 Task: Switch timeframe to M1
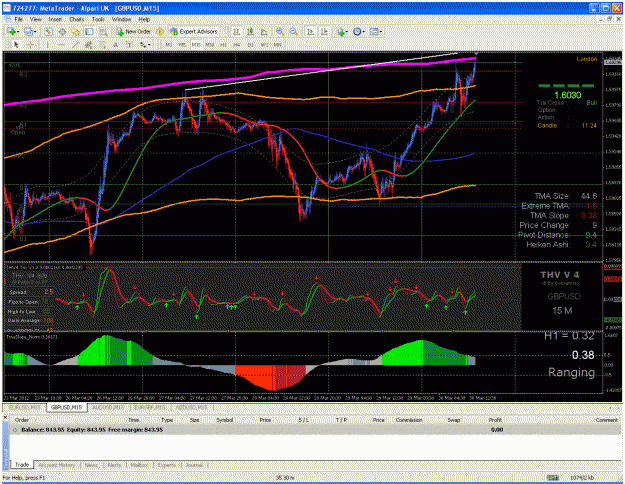tap(169, 45)
